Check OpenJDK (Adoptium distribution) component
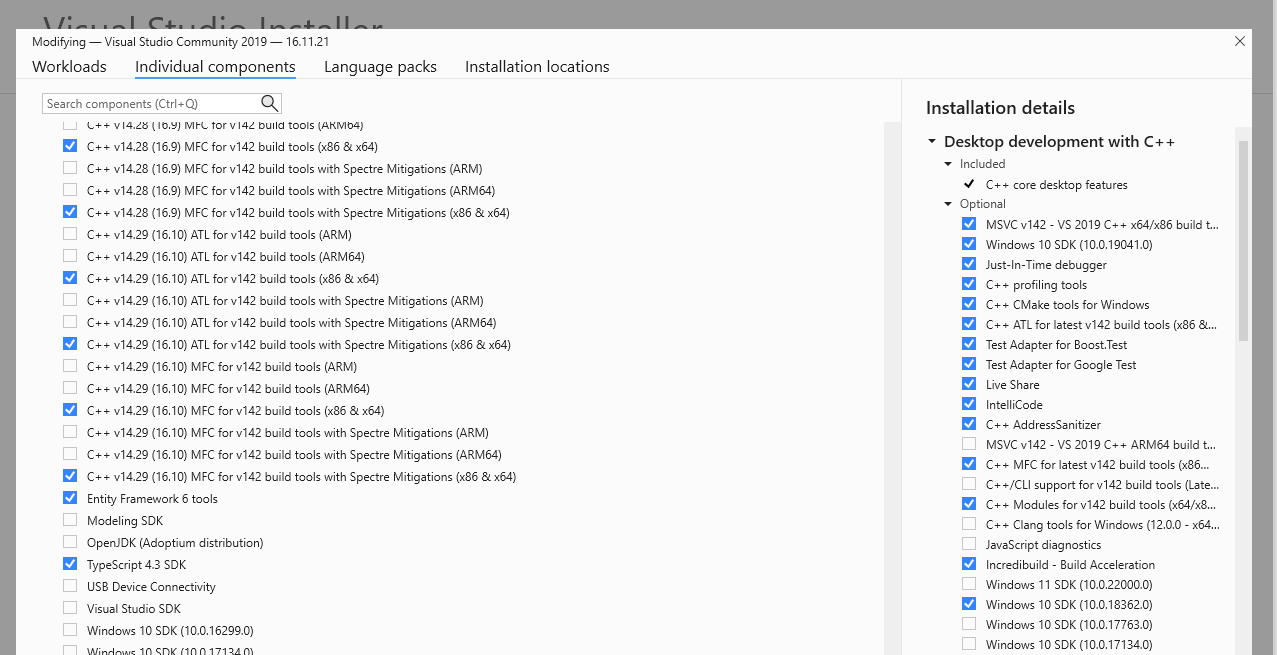This screenshot has width=1277, height=655. (70, 543)
